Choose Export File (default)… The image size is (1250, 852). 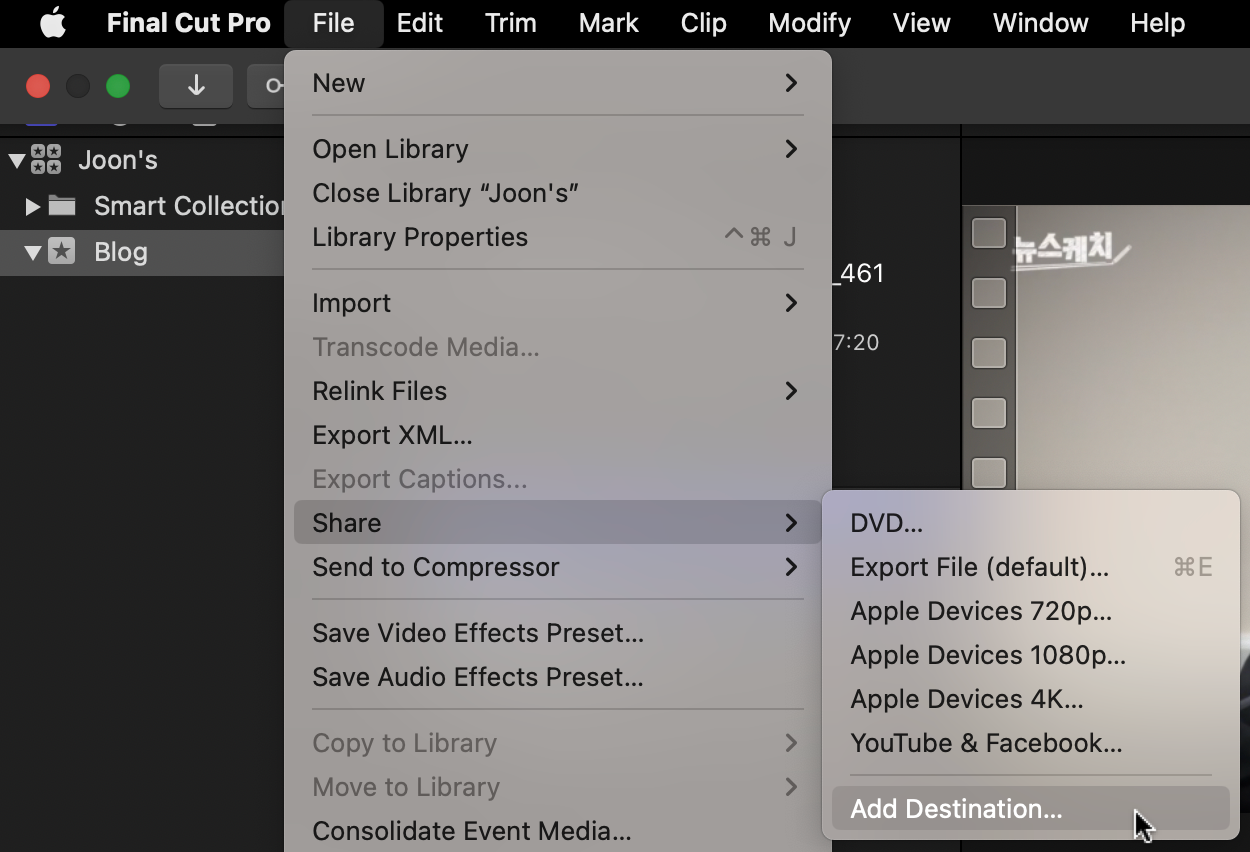(1030, 567)
